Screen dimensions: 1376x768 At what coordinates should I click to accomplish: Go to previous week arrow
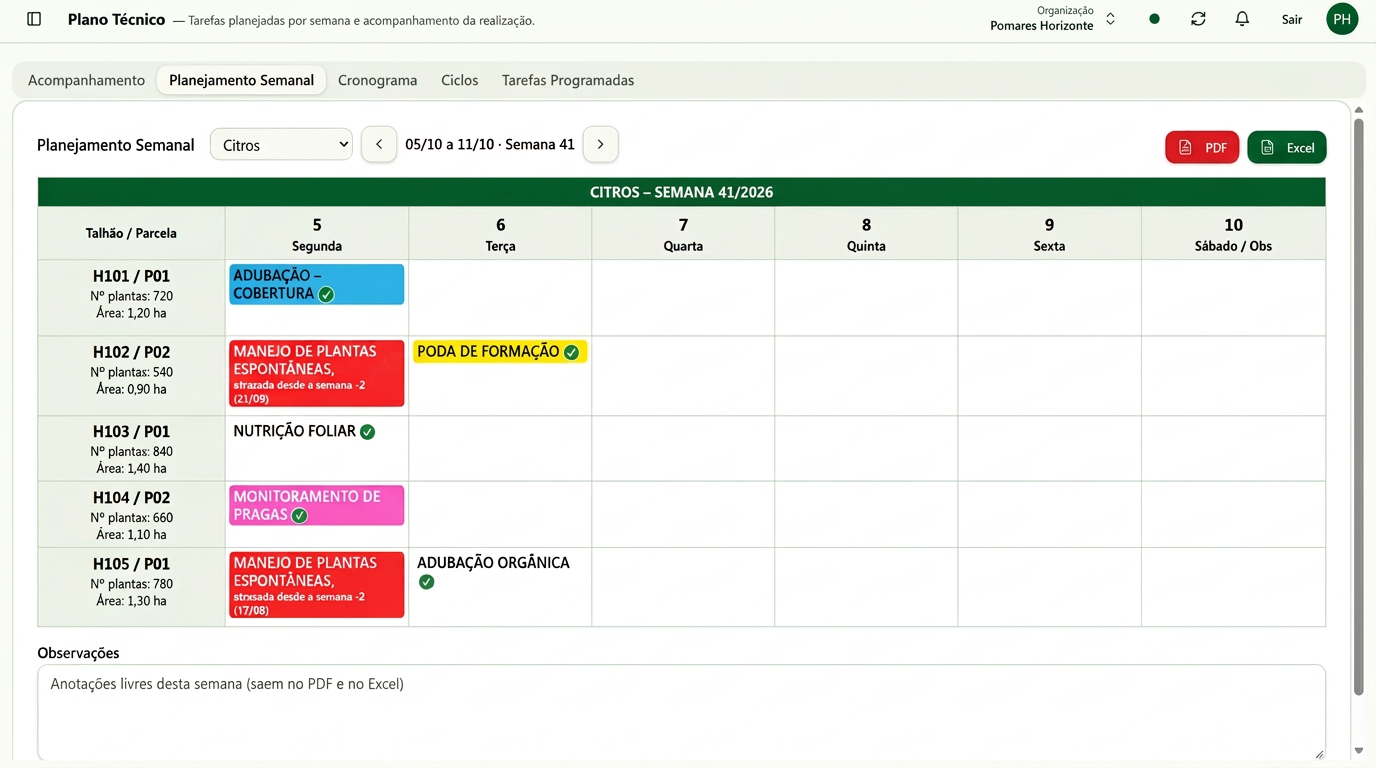click(x=379, y=144)
